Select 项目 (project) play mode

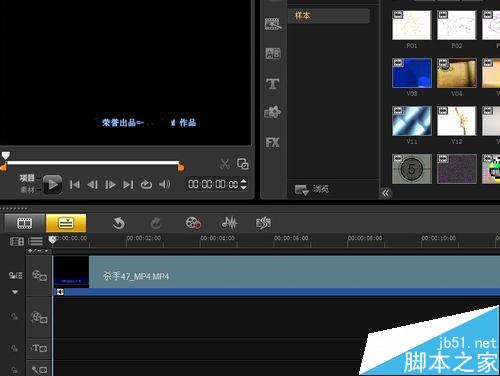[27, 178]
